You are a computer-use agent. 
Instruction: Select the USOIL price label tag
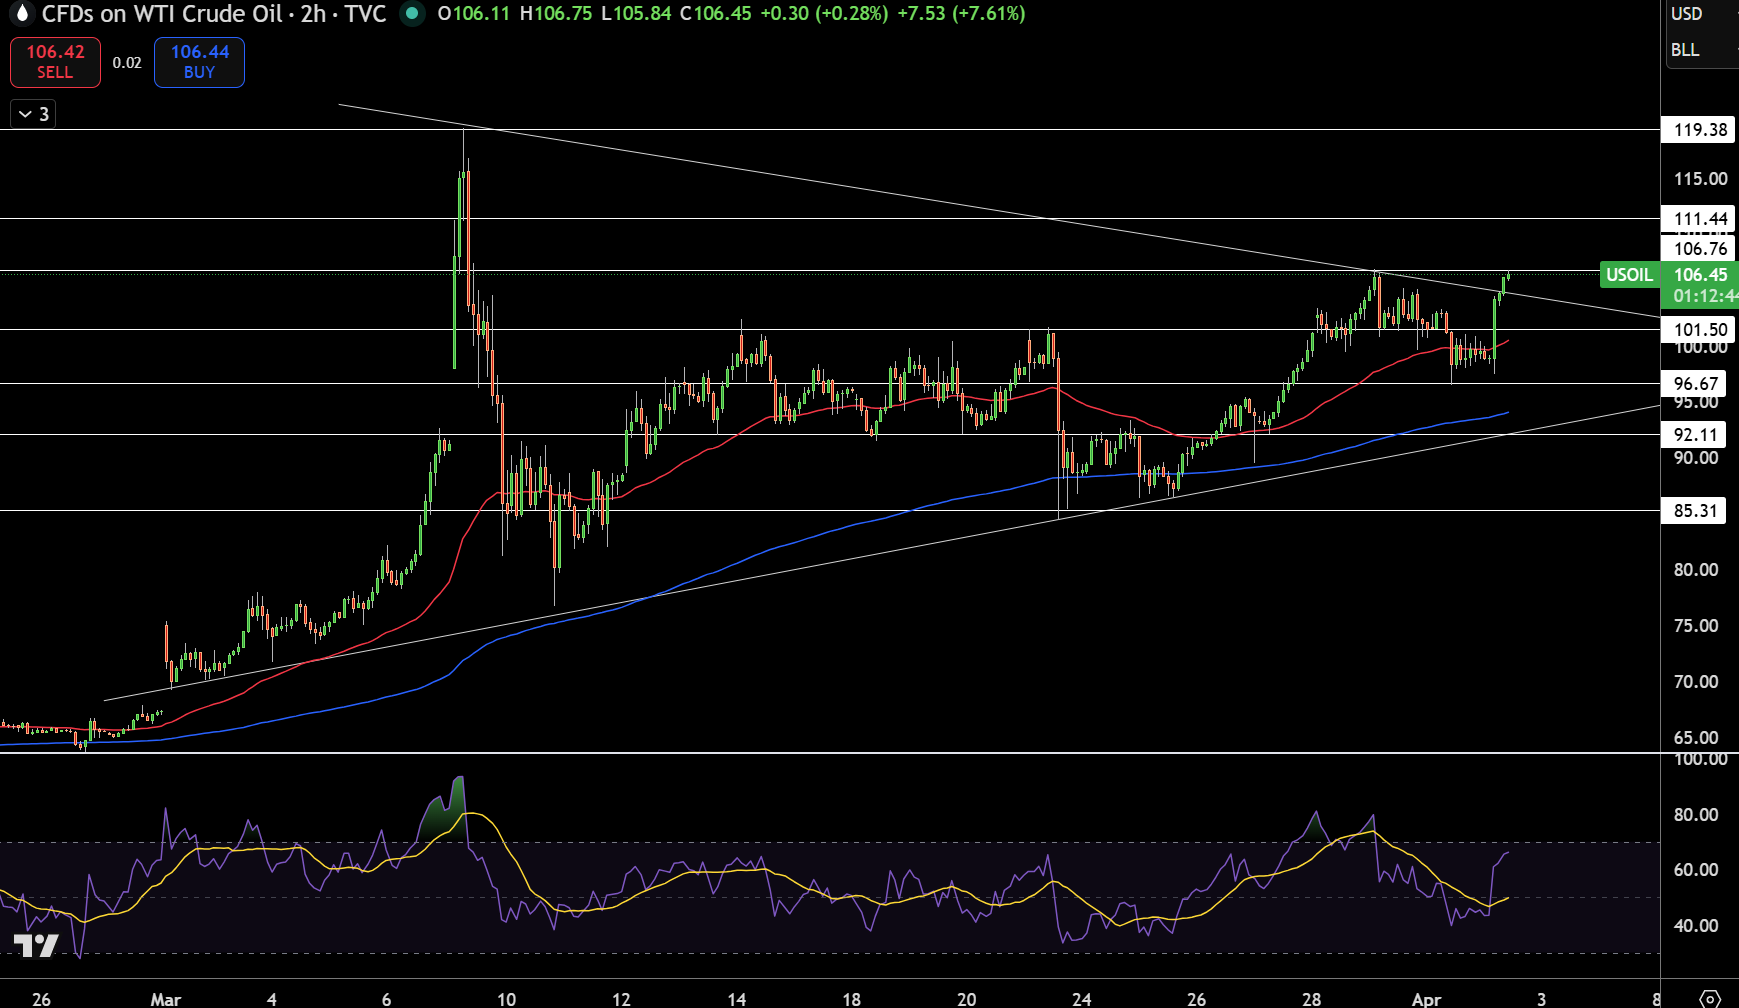[1629, 274]
